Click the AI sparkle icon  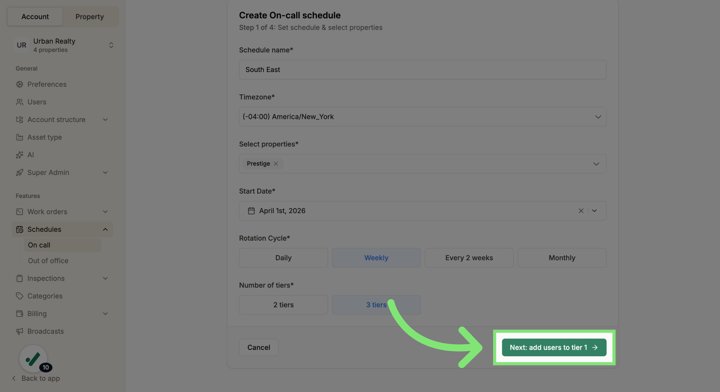(19, 155)
